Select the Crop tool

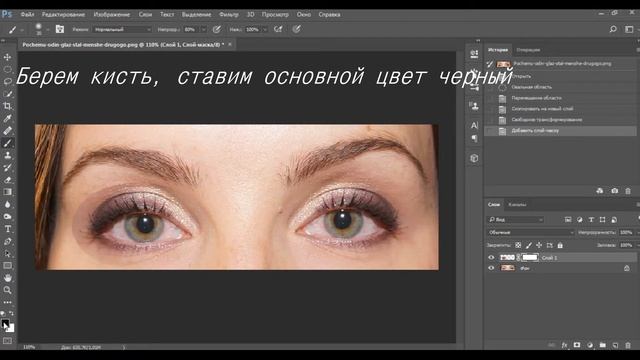pos(7,106)
